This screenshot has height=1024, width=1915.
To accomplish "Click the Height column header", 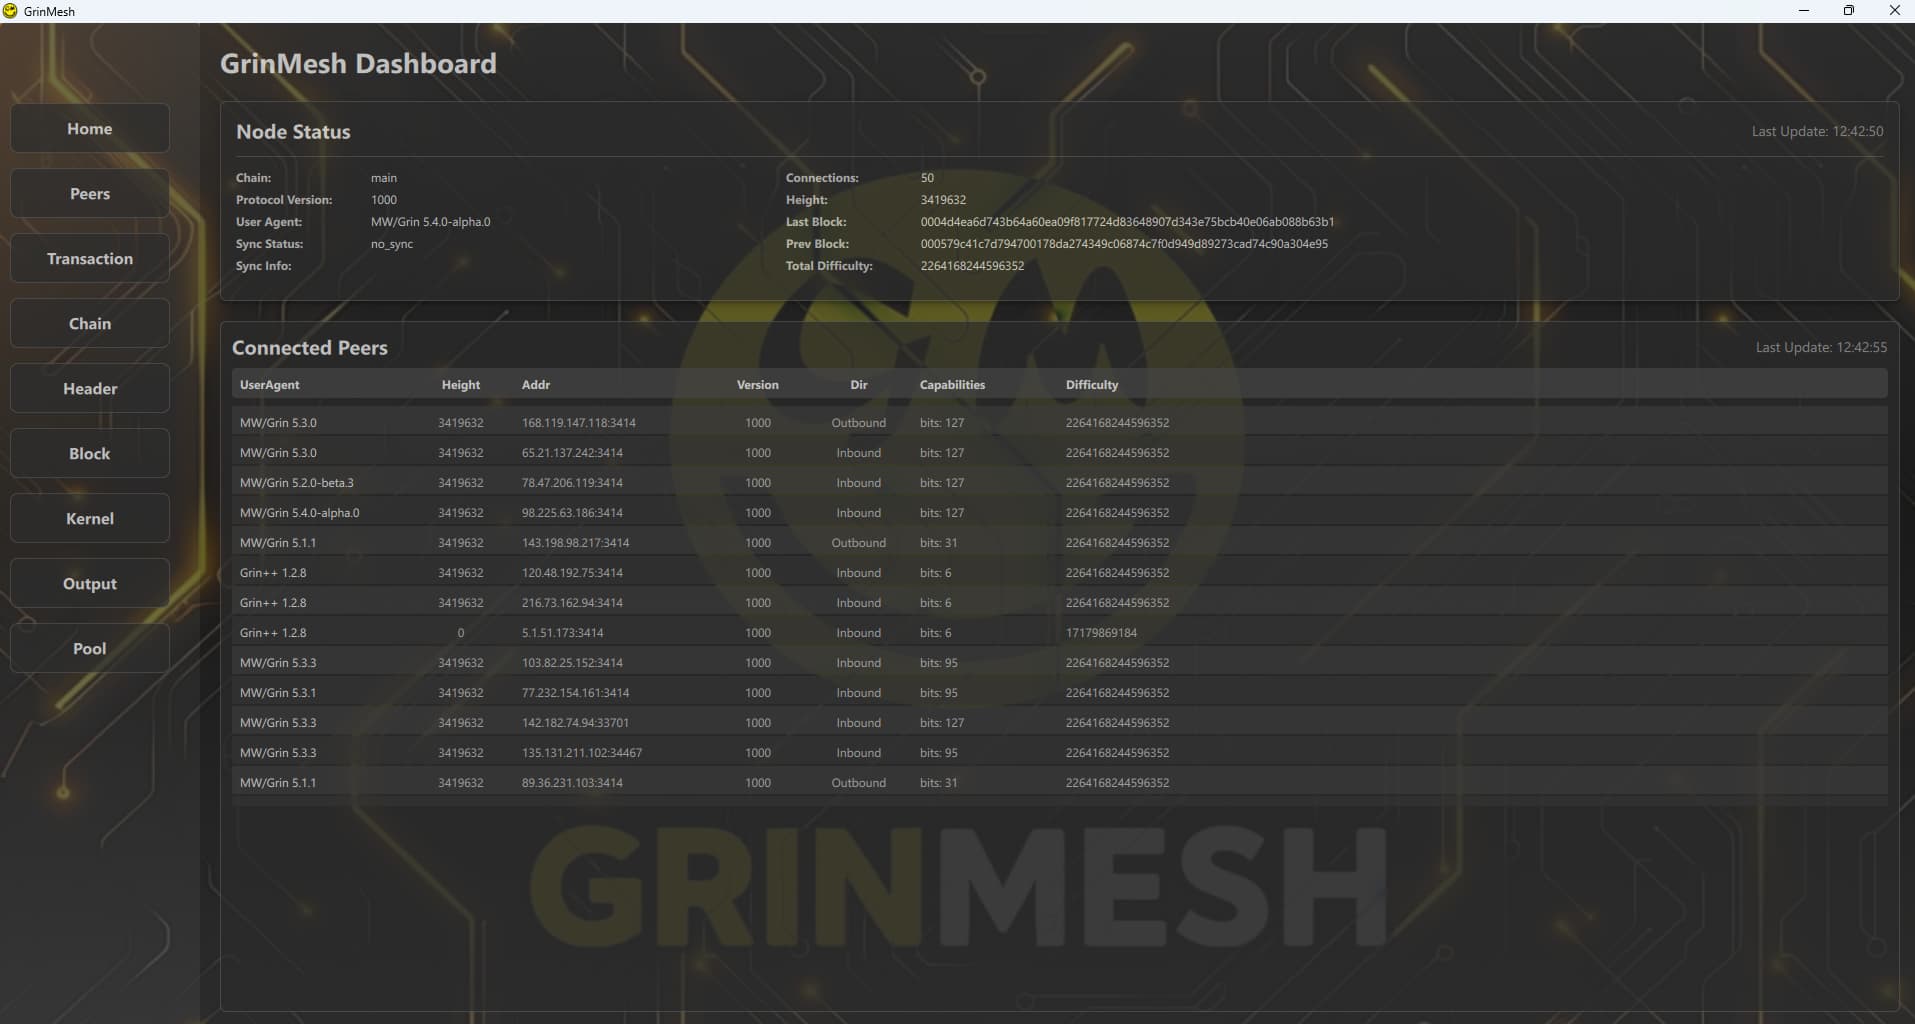I will click(461, 385).
